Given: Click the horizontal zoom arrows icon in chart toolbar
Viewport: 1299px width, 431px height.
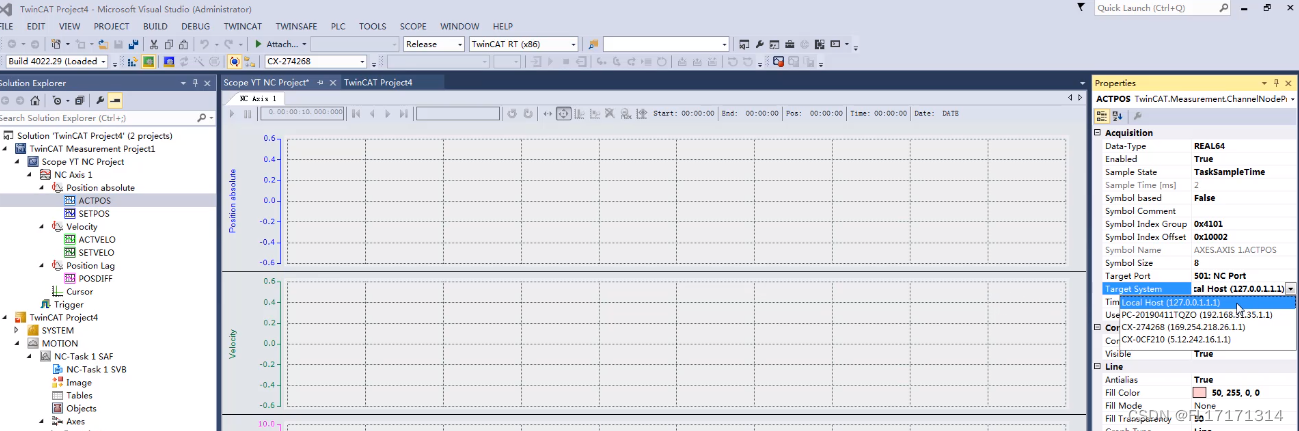Looking at the screenshot, I should point(547,113).
